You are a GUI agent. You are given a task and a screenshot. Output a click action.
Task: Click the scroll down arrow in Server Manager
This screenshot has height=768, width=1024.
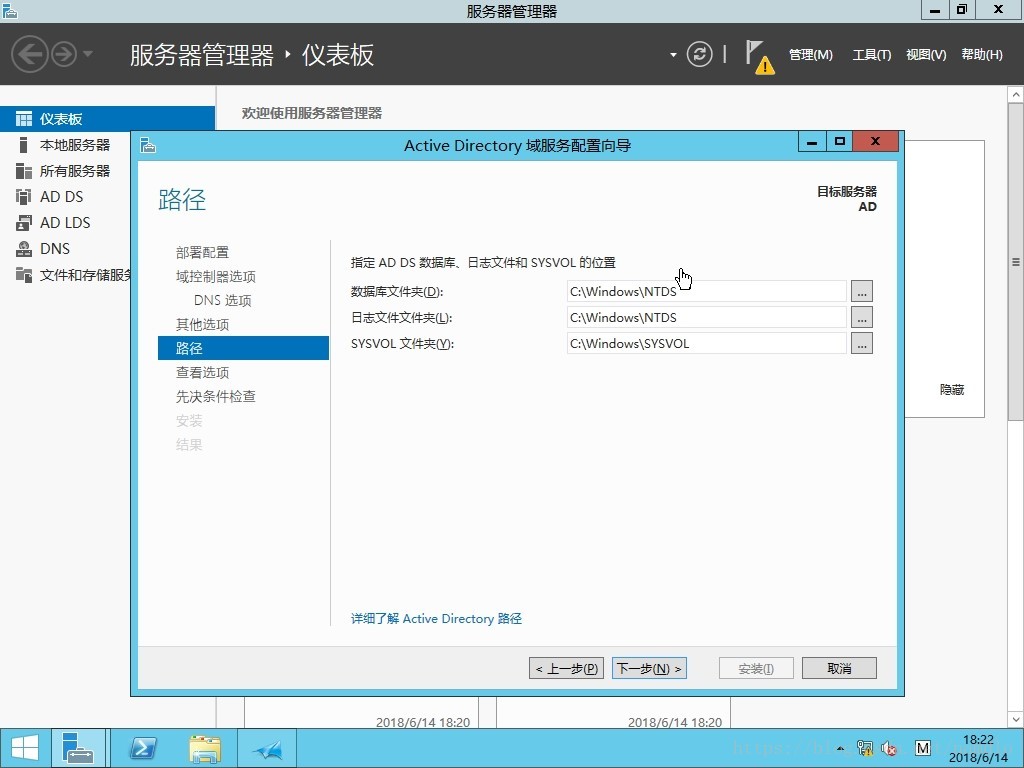pyautogui.click(x=1016, y=720)
